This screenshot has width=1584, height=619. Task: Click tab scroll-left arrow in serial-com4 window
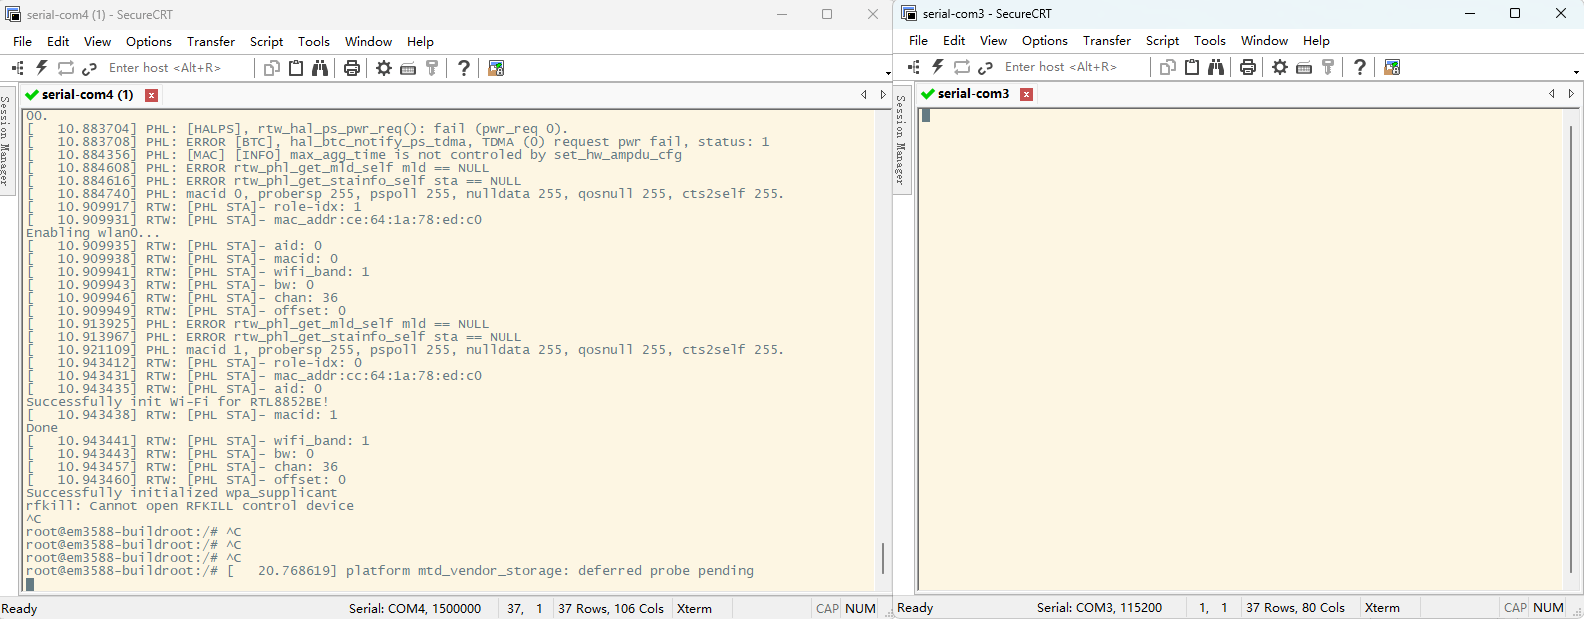click(864, 95)
